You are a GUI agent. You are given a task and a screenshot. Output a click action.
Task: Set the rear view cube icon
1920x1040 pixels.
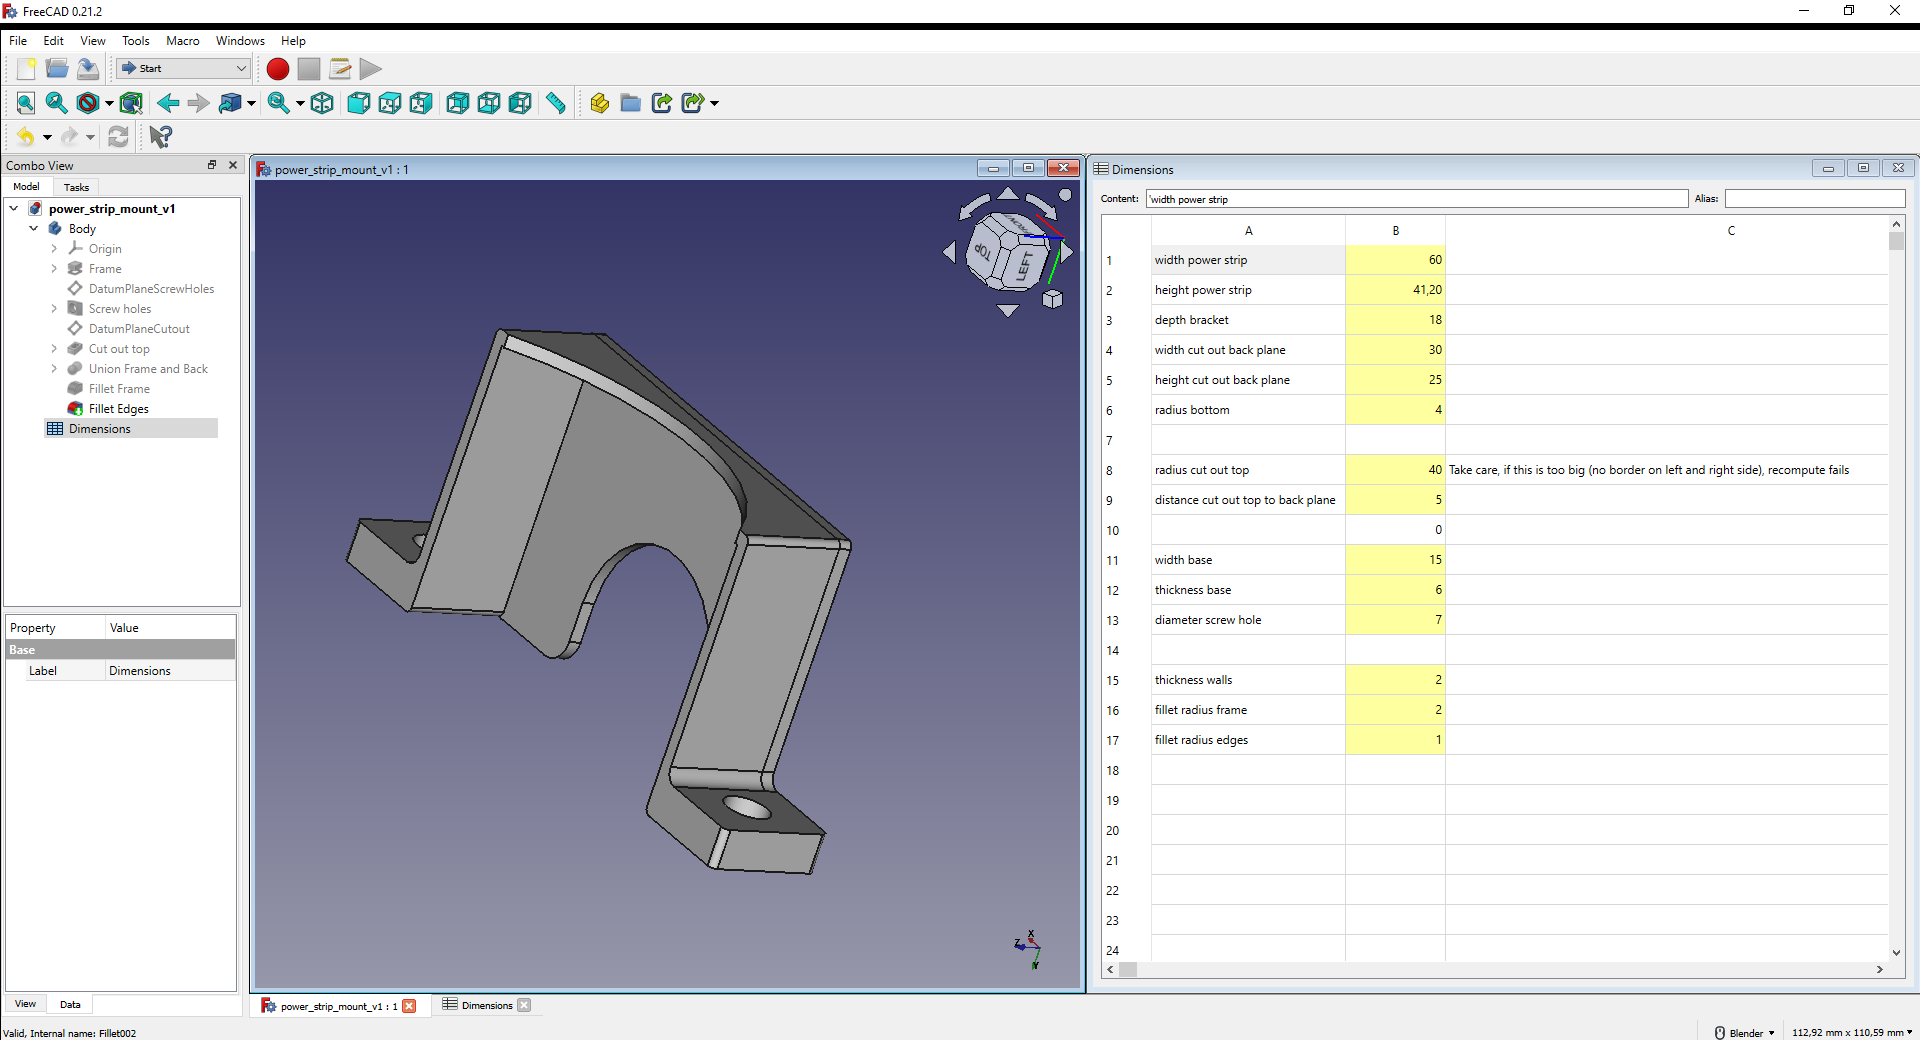pos(457,103)
